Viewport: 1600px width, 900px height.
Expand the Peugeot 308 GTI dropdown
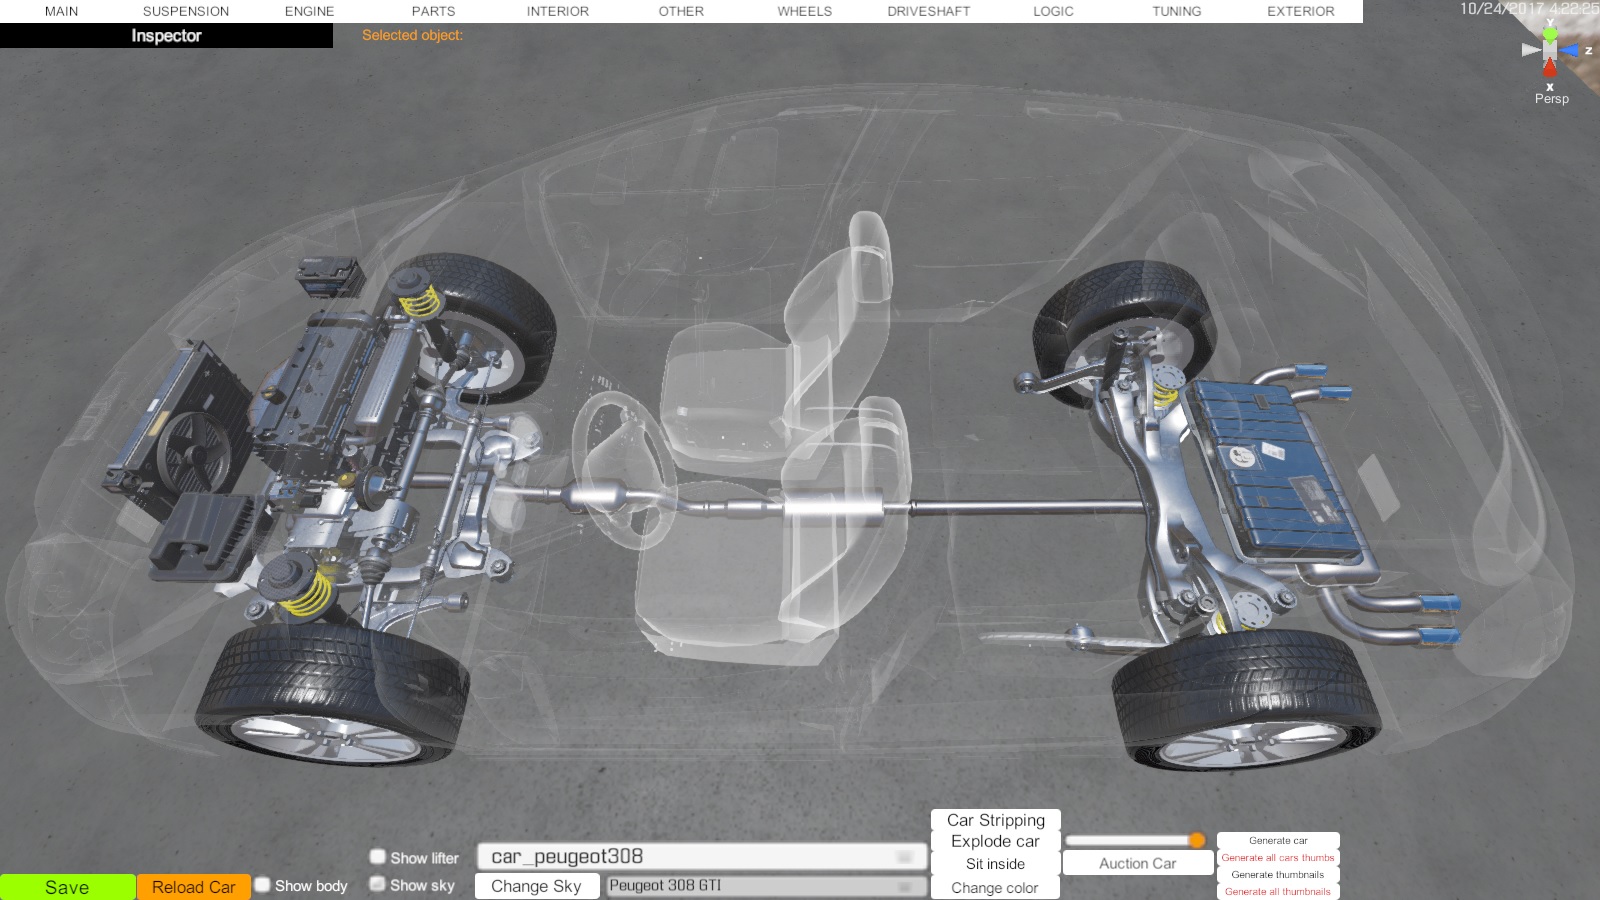[x=766, y=886]
